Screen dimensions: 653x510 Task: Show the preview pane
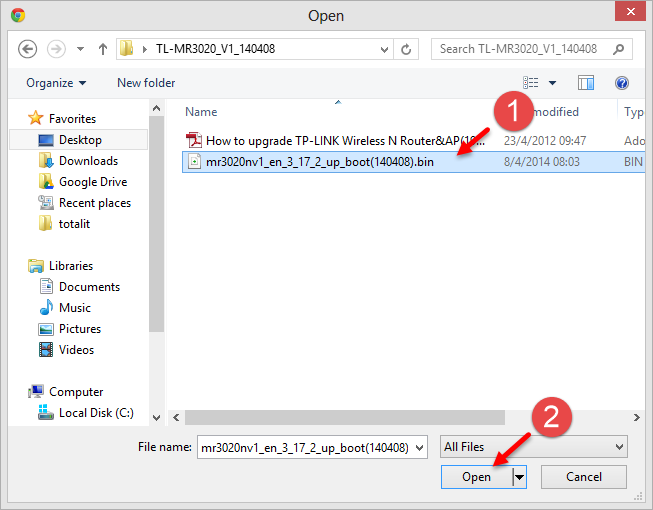[x=586, y=83]
